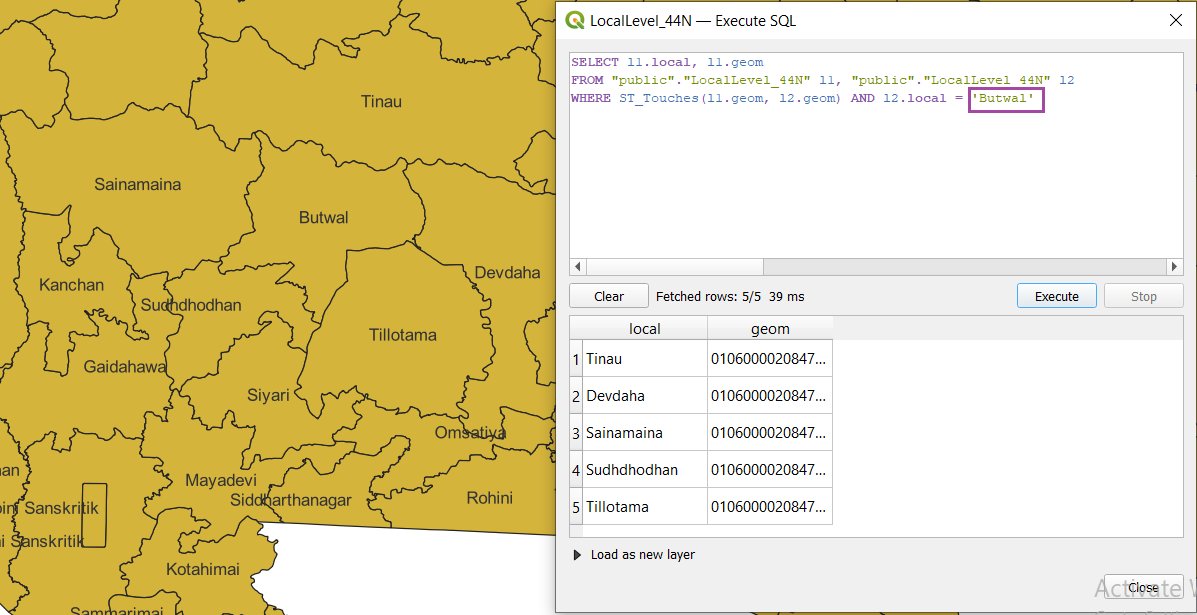
Task: Click the Execute button
Action: click(1057, 296)
